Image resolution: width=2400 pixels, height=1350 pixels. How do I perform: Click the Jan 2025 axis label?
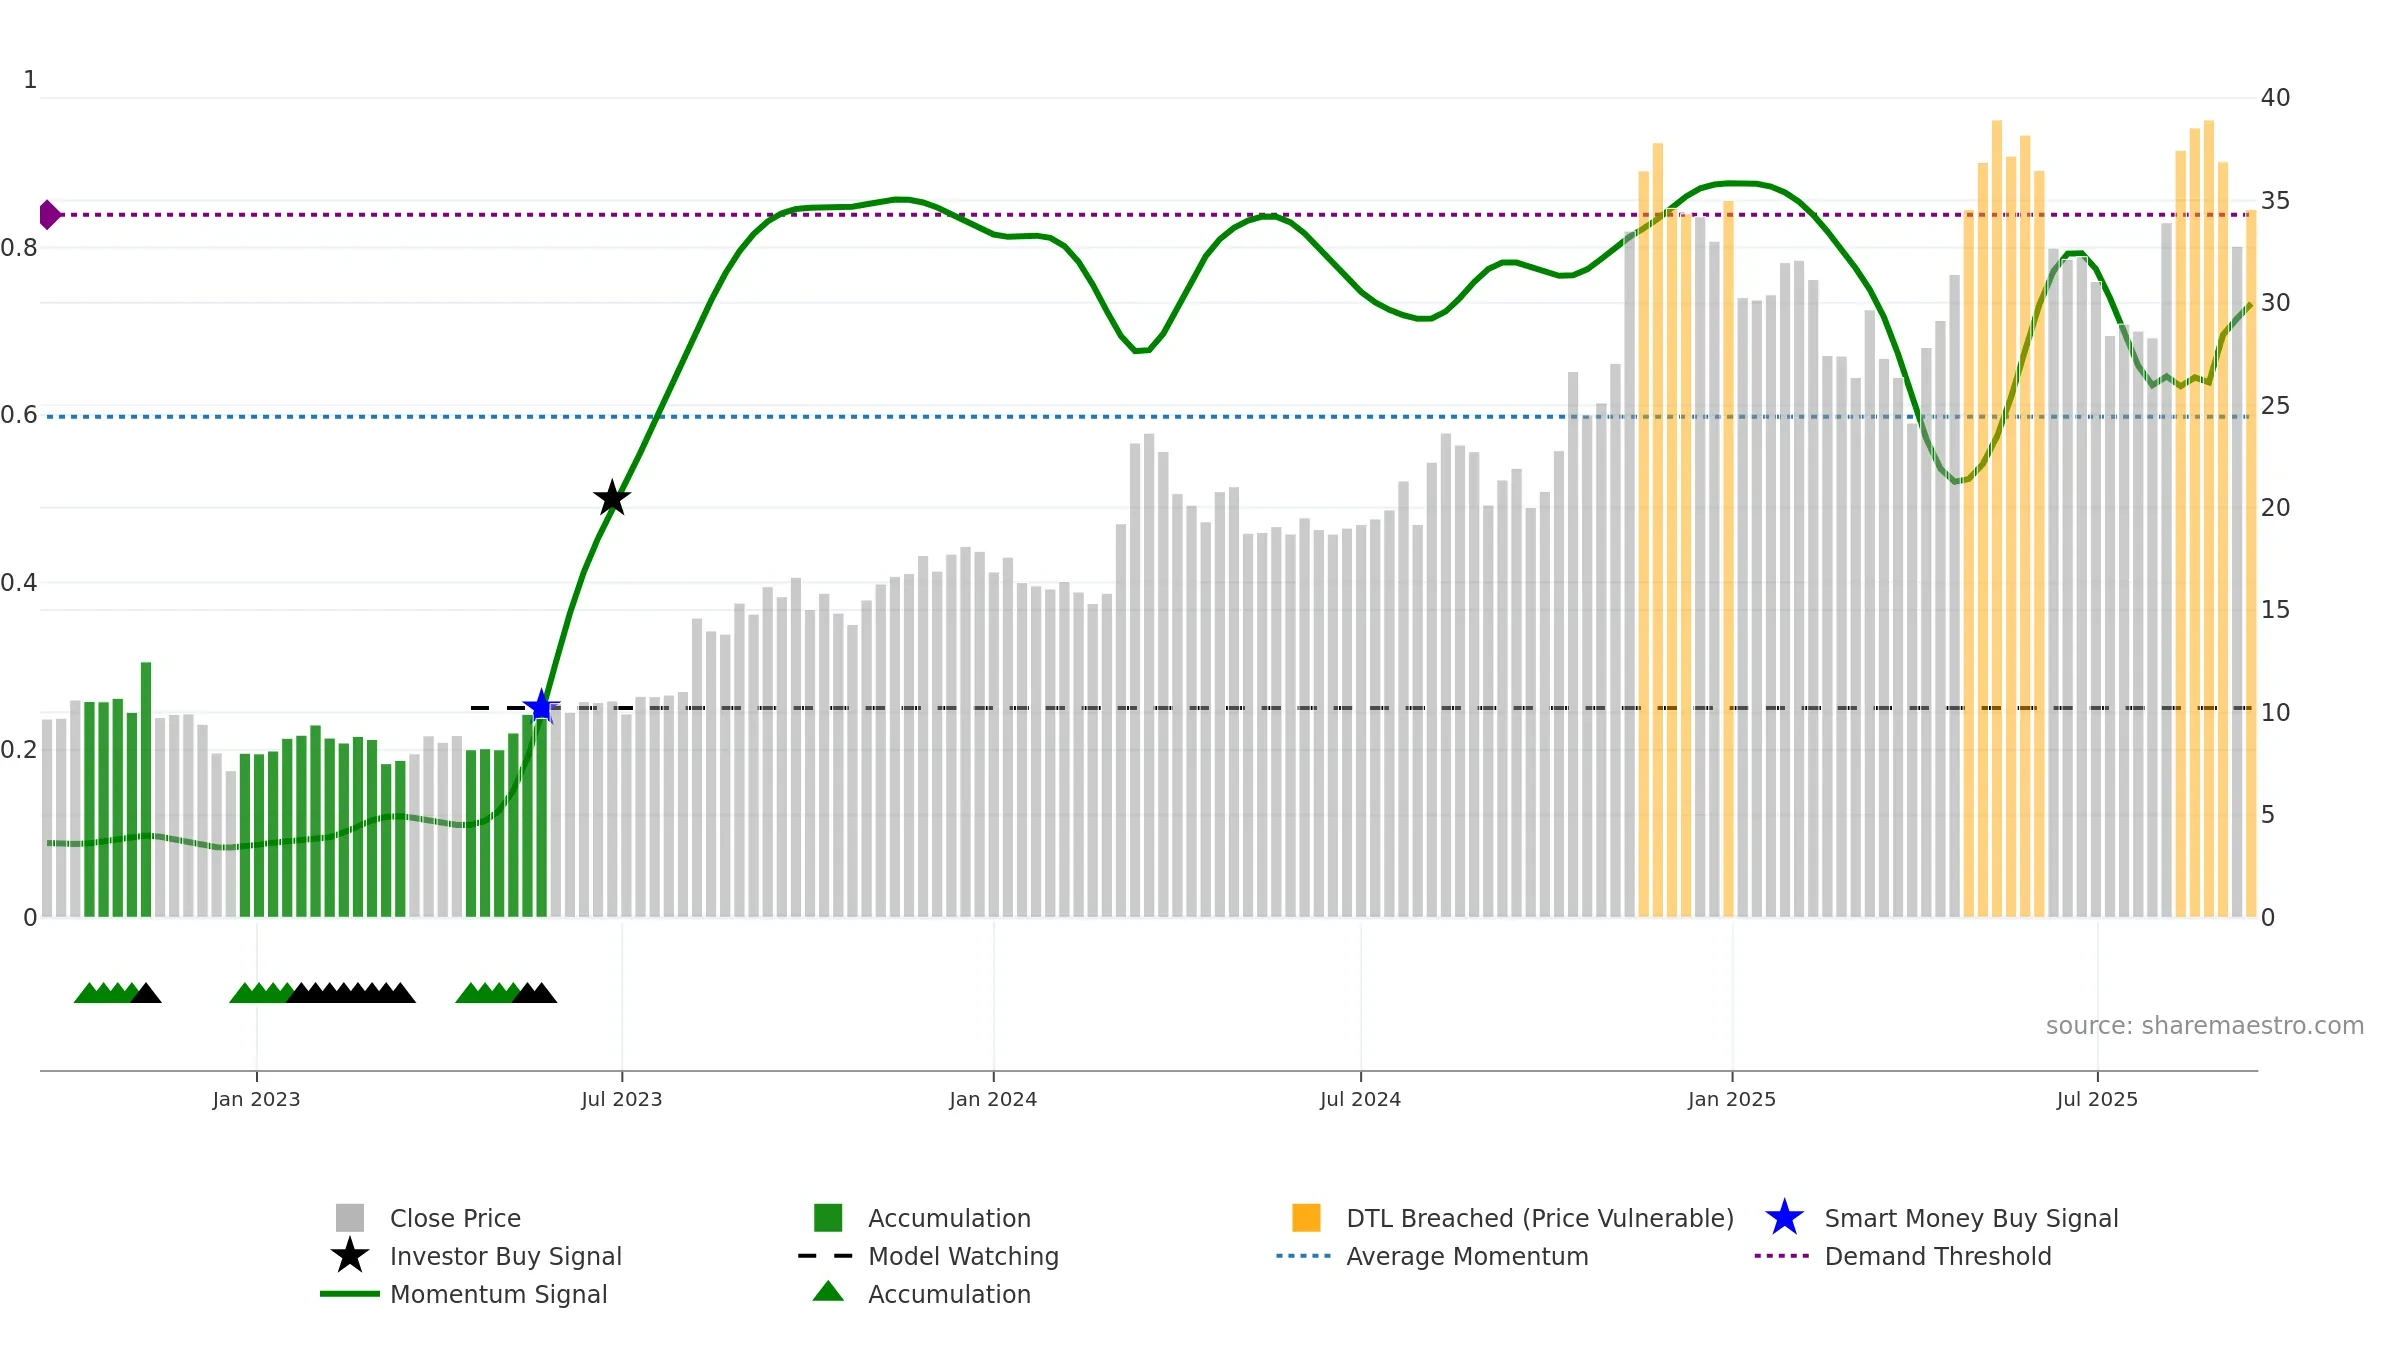pyautogui.click(x=1732, y=1099)
